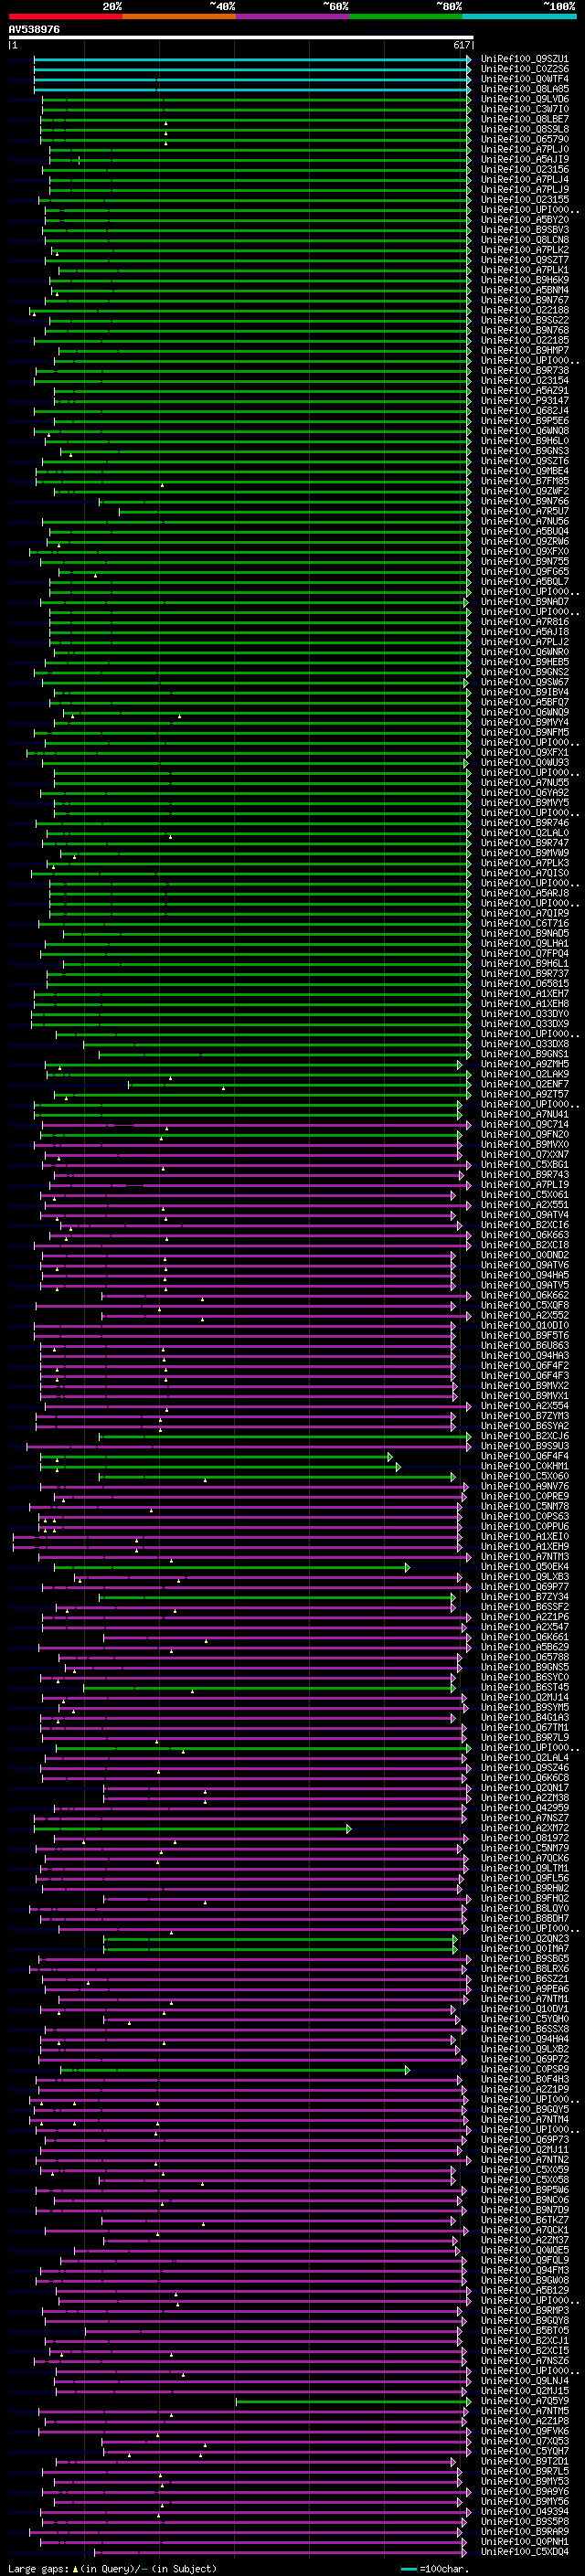Select label UniRef100_B9HMP7
585x2576 pixels.
[x=524, y=351]
